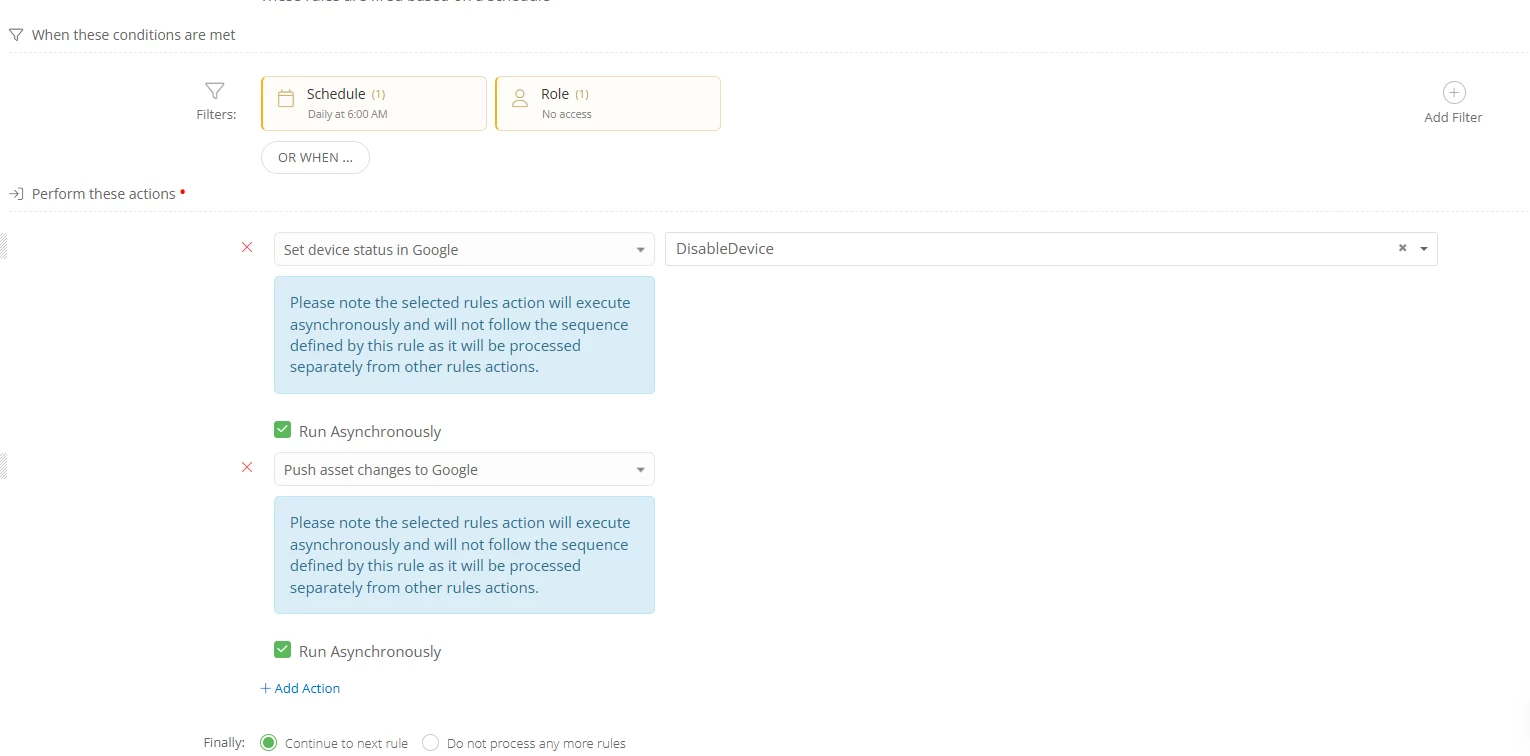Click 'No access' text in Role filter
1530x756 pixels.
[567, 114]
